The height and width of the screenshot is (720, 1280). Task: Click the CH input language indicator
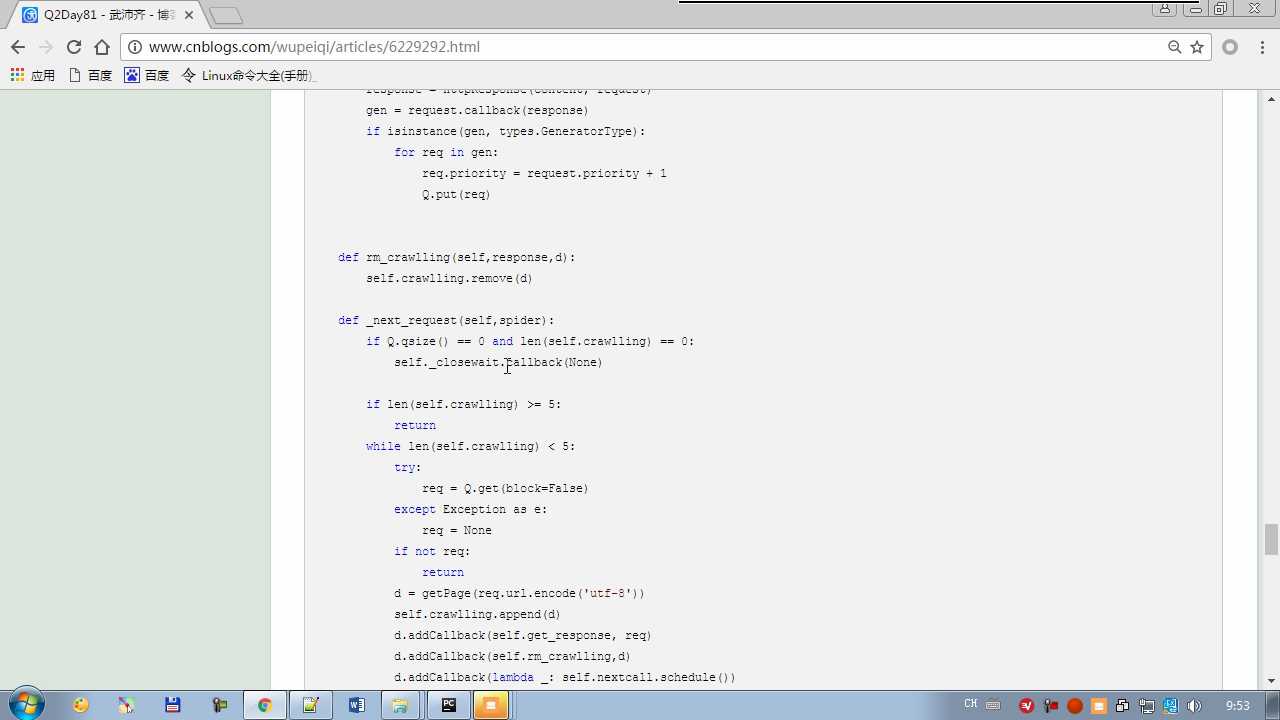[970, 705]
